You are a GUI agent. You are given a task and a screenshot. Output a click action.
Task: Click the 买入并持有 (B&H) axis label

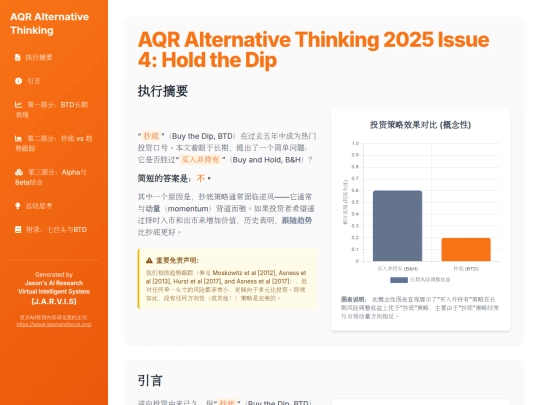tap(397, 269)
